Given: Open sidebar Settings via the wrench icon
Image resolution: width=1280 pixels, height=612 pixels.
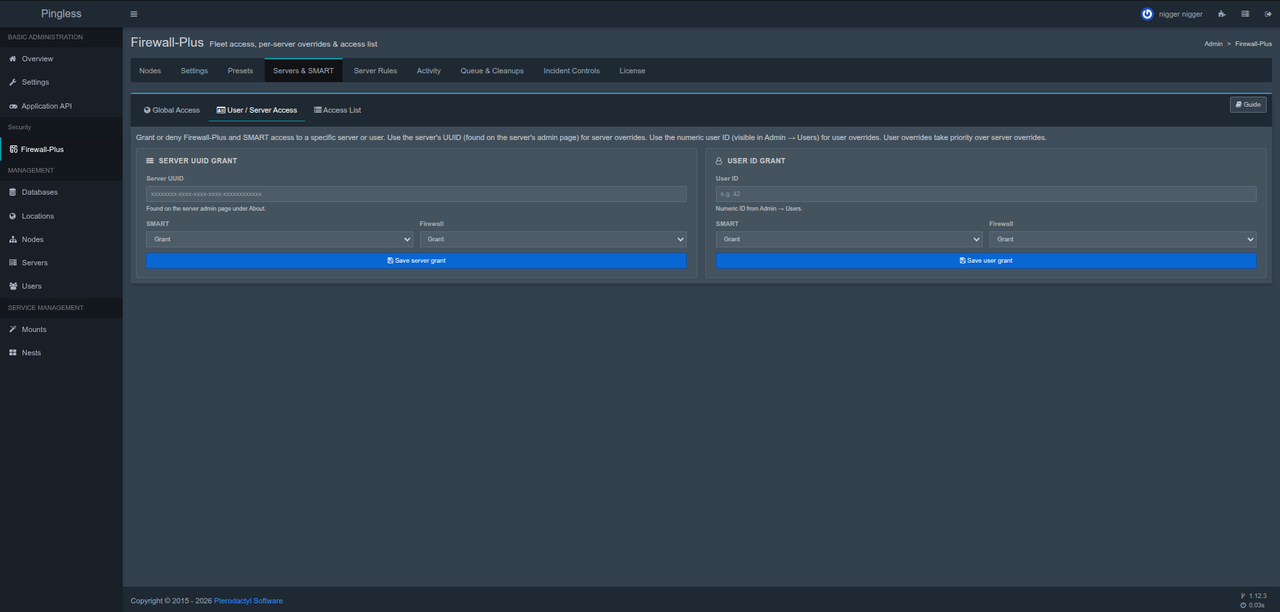Looking at the screenshot, I should coord(13,82).
